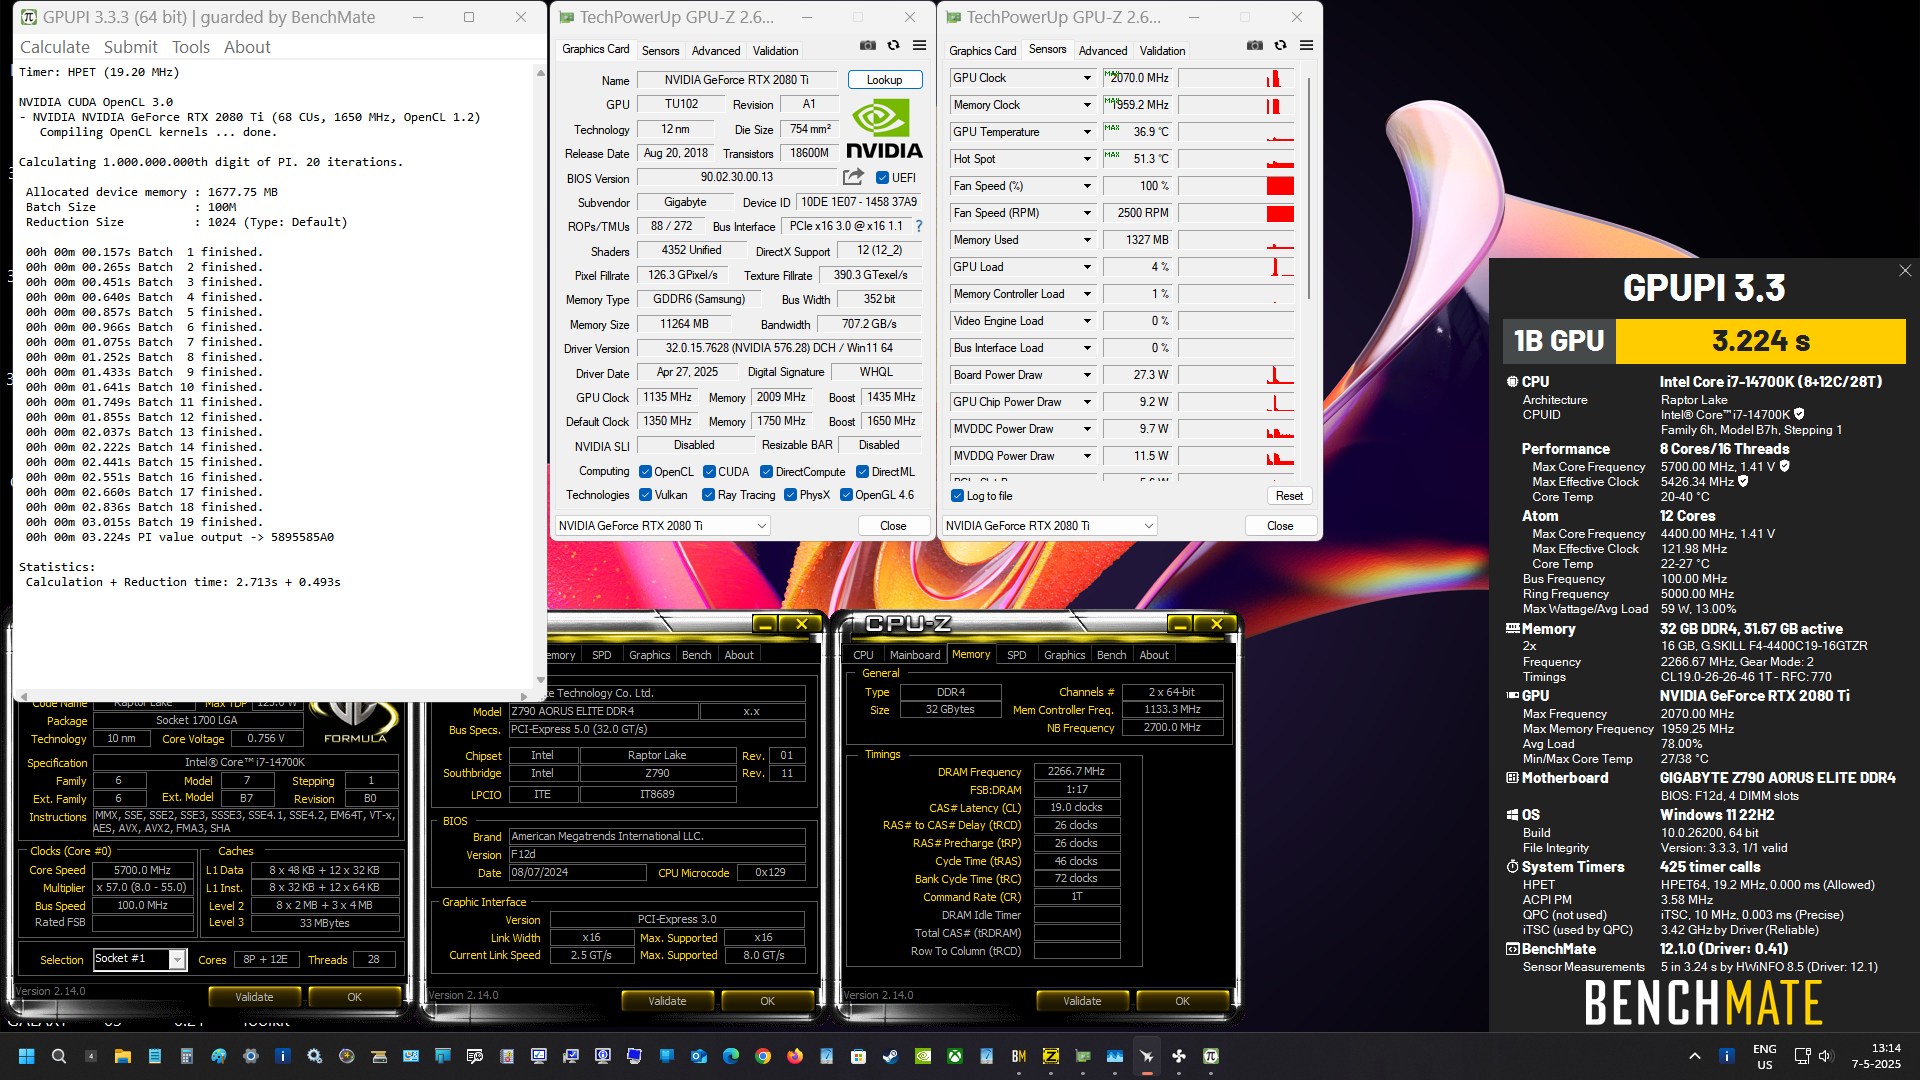Toggle PhysX checkbox

[790, 495]
